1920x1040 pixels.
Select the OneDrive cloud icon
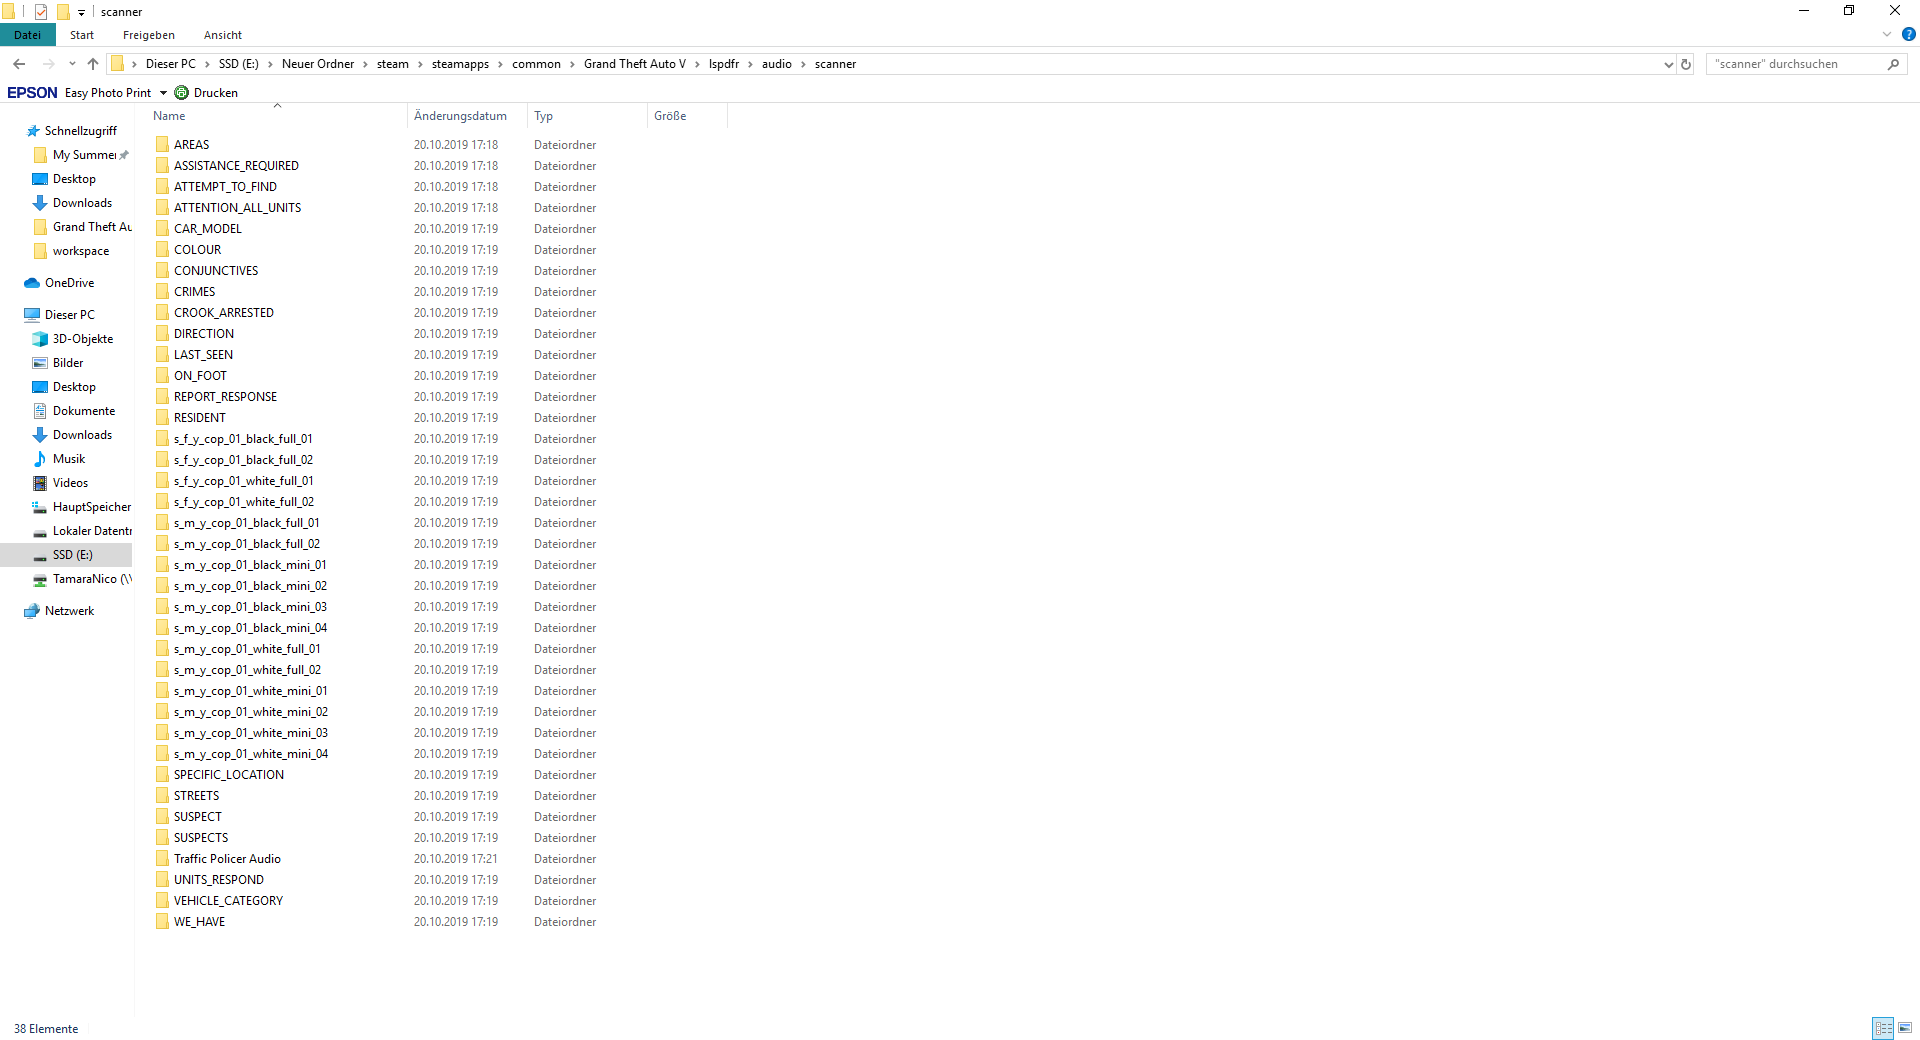pos(32,283)
